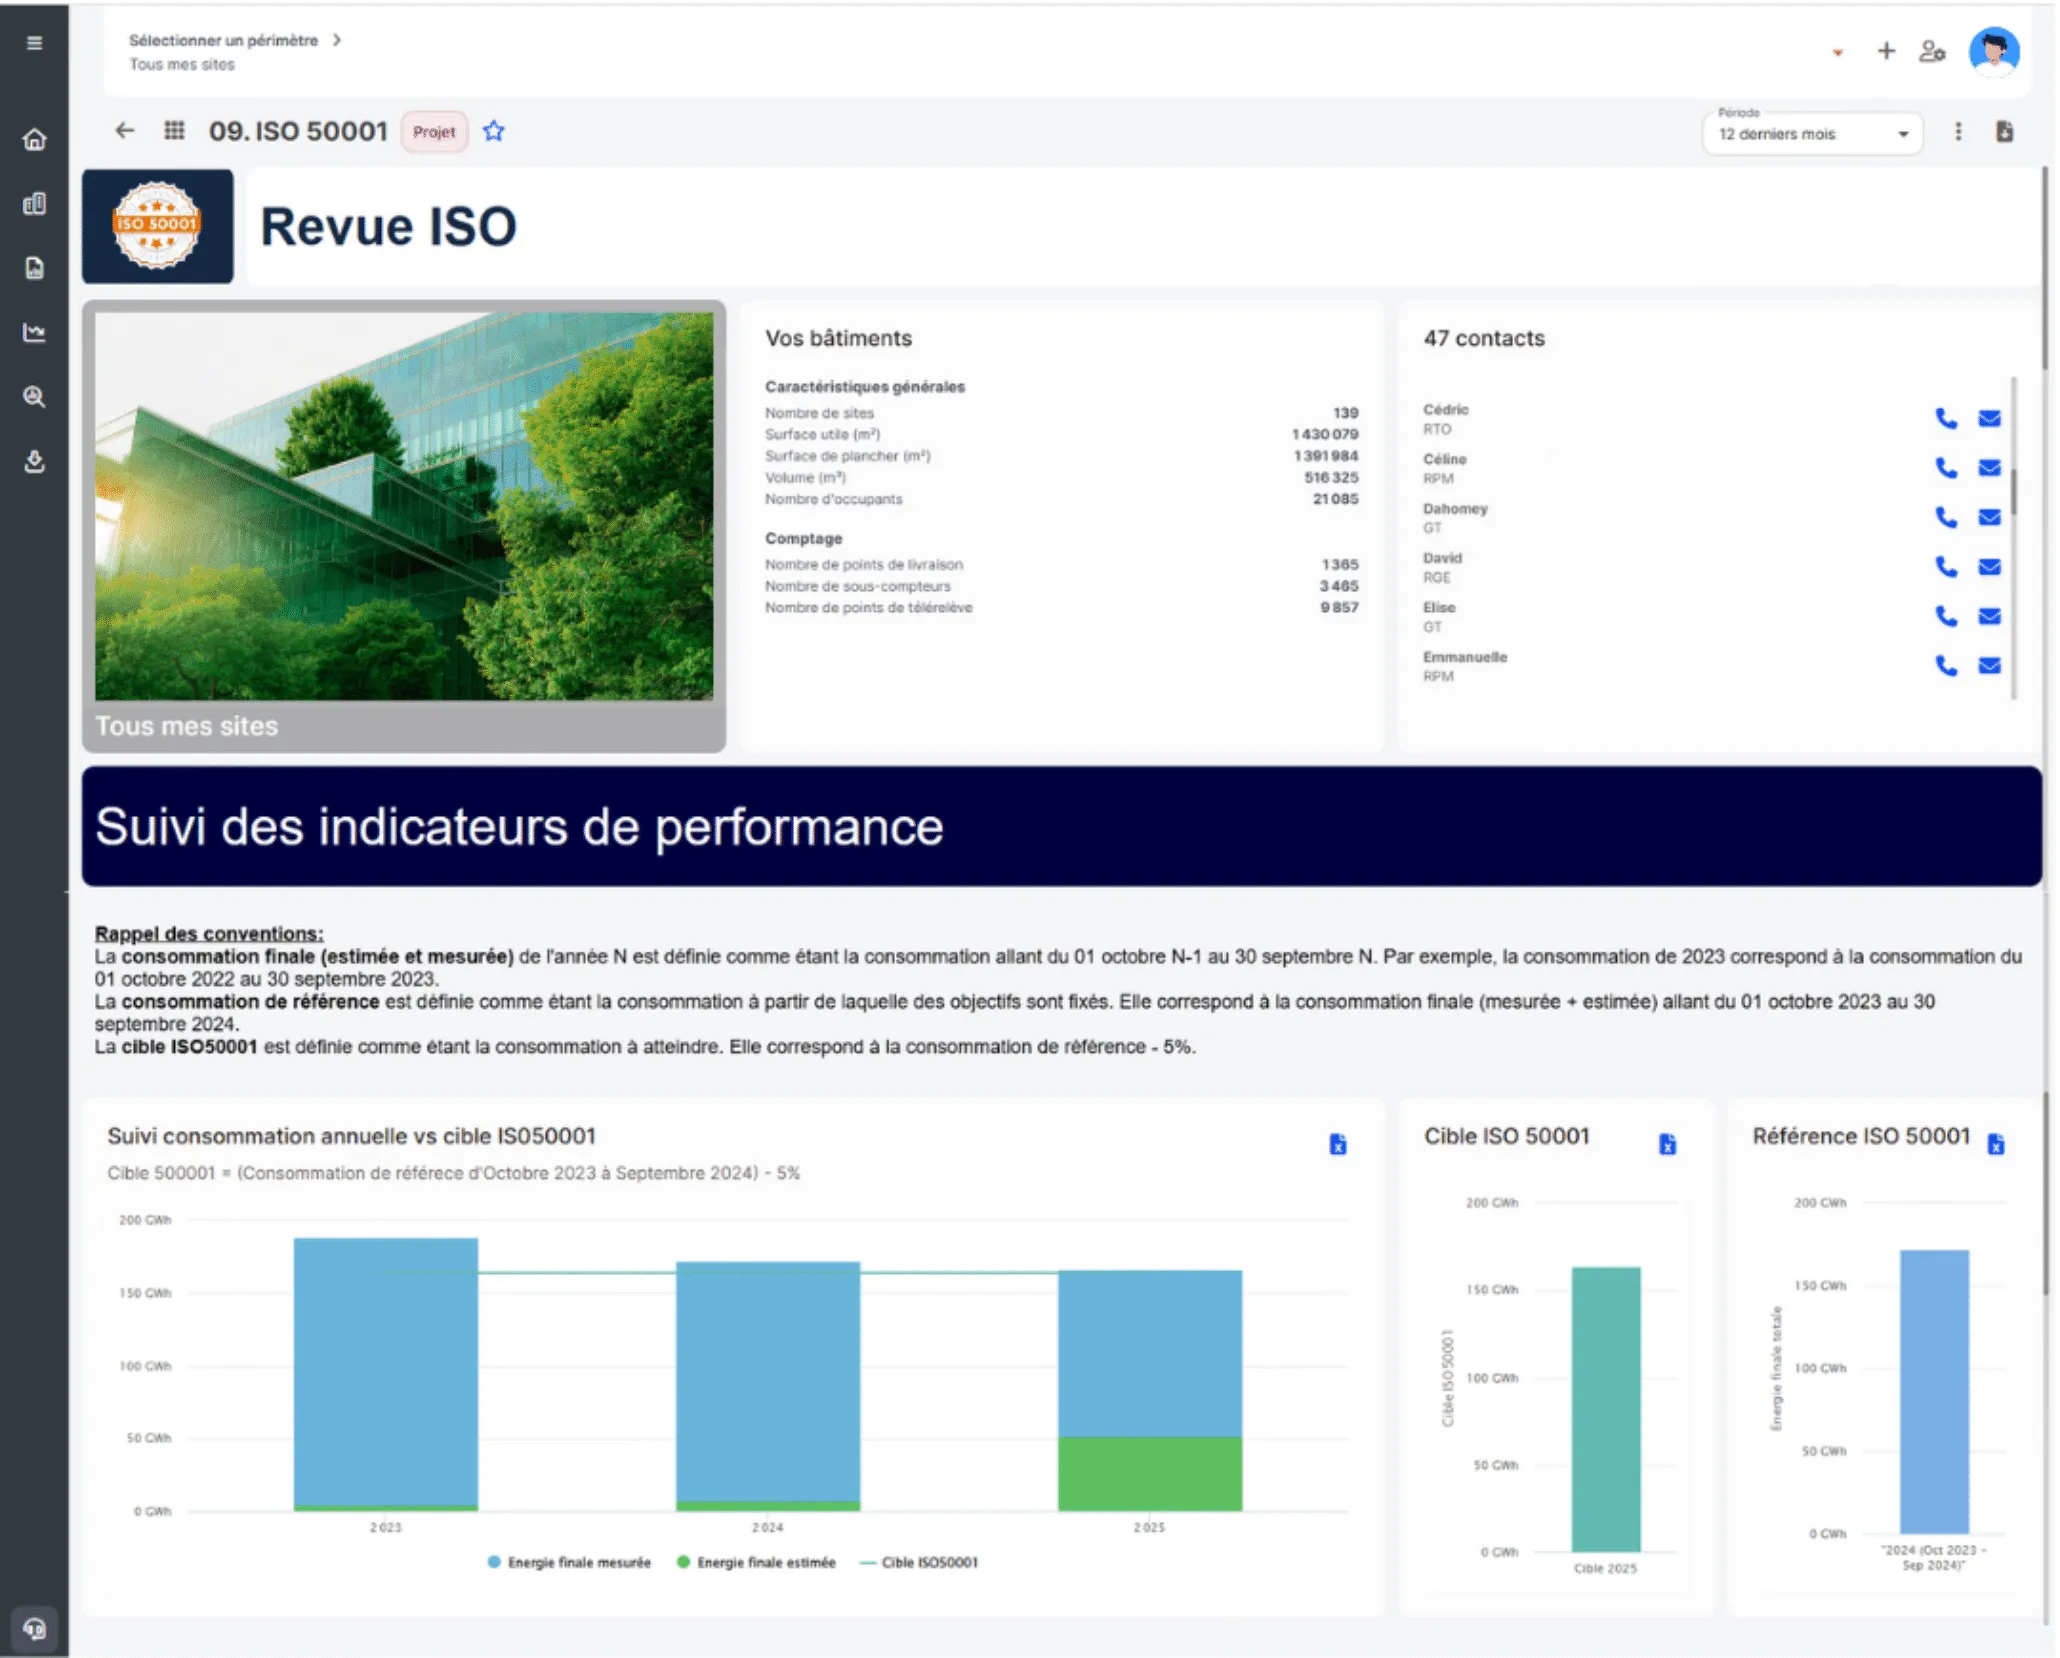This screenshot has width=2060, height=1658.
Task: Select the analytics chart icon in the sidebar
Action: pyautogui.click(x=35, y=333)
